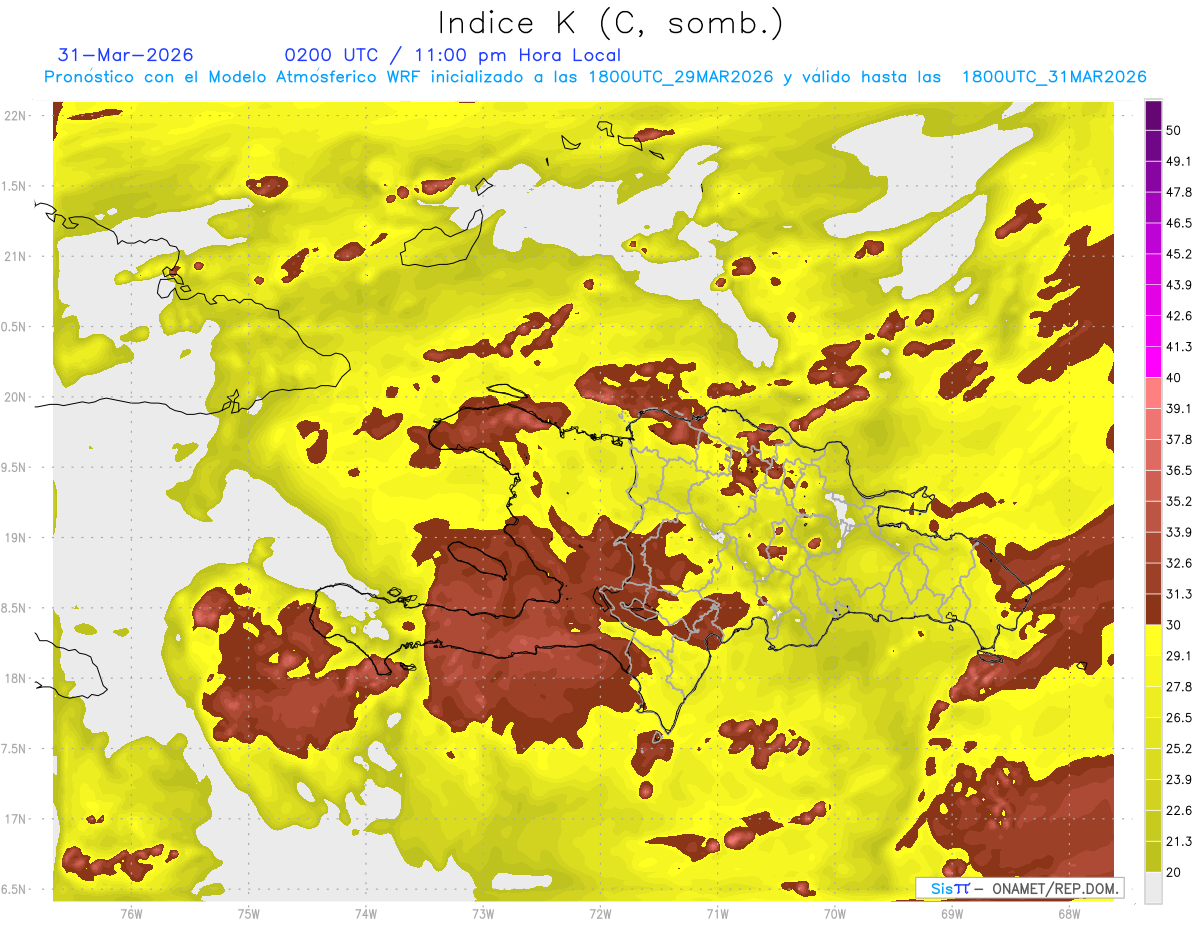Select the magenta 41.3 legend swatch
This screenshot has height=927, width=1200.
tap(1153, 362)
